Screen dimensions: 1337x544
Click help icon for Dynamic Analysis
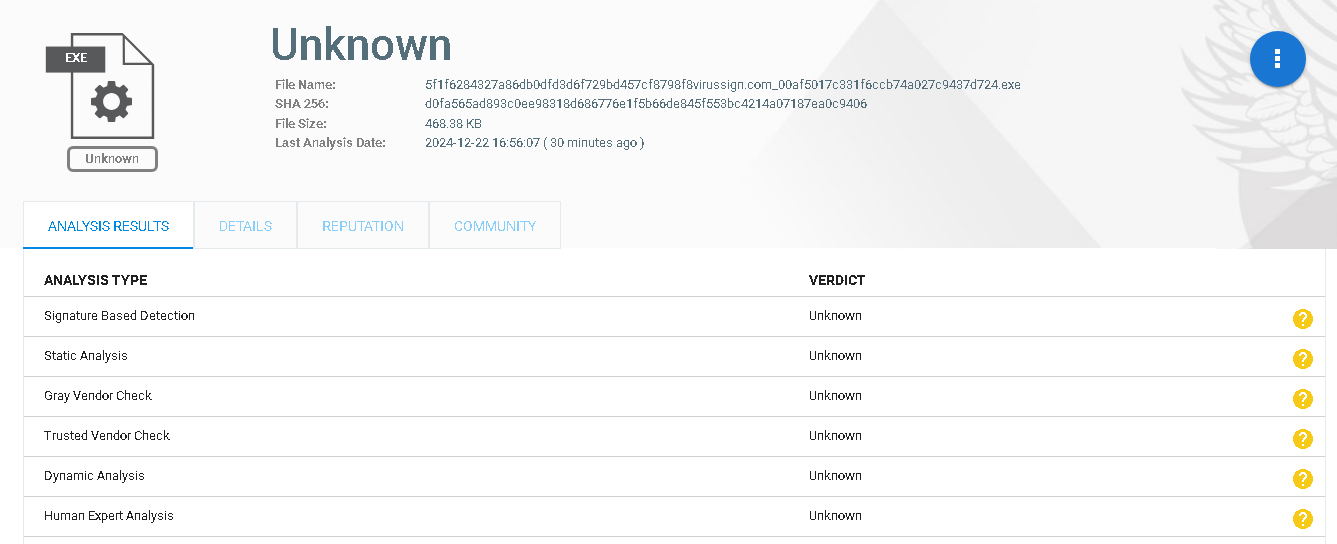[x=1302, y=479]
